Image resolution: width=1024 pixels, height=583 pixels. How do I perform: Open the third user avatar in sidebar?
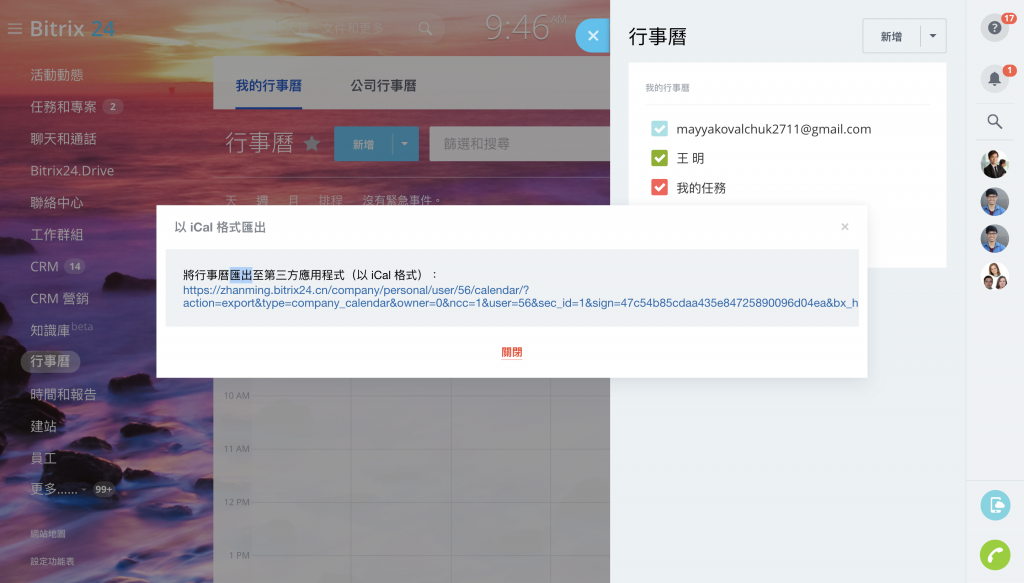[x=995, y=238]
